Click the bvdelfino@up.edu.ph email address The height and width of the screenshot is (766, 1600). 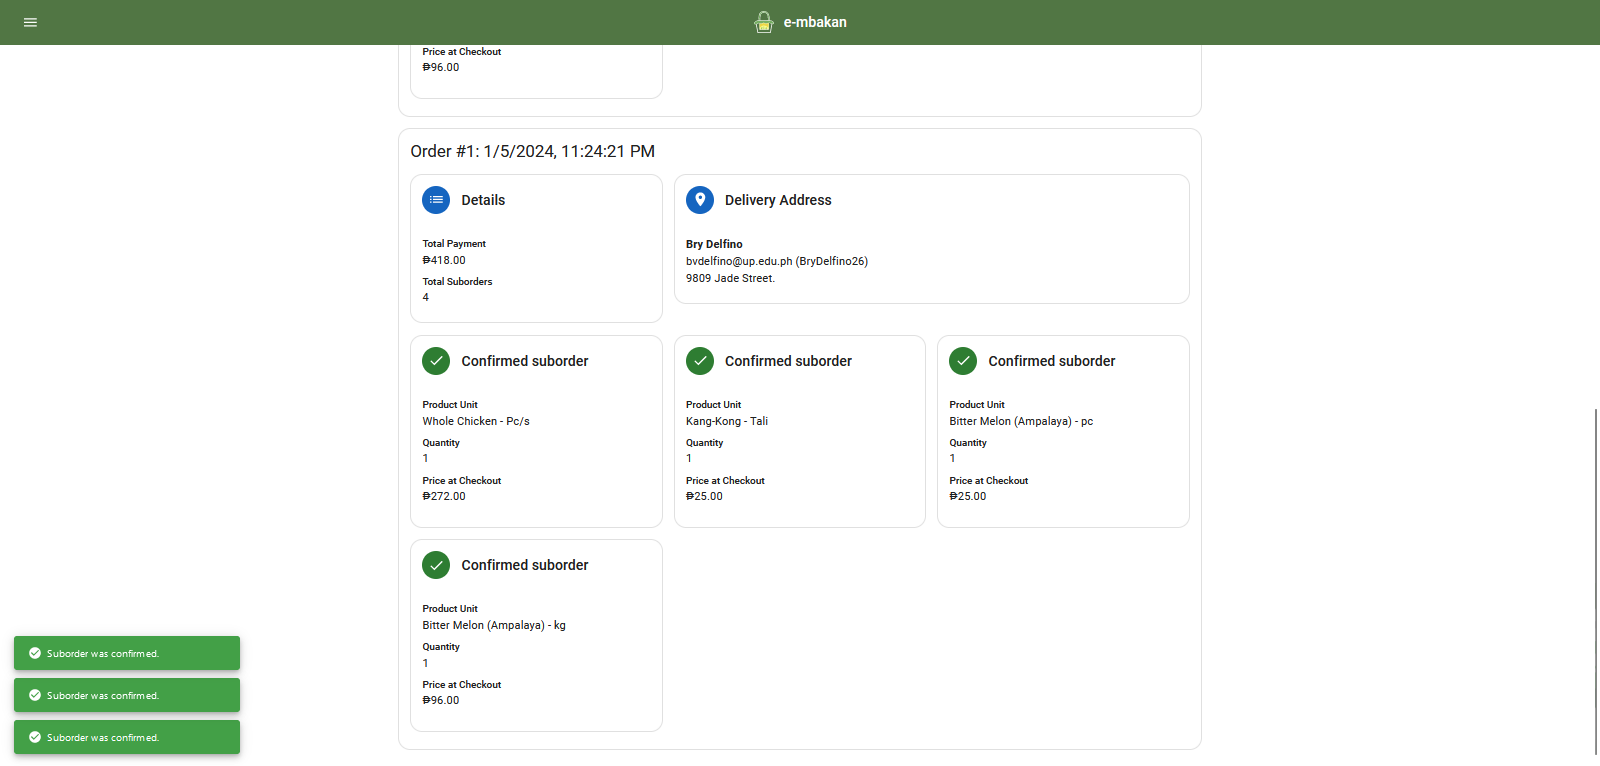tap(738, 261)
